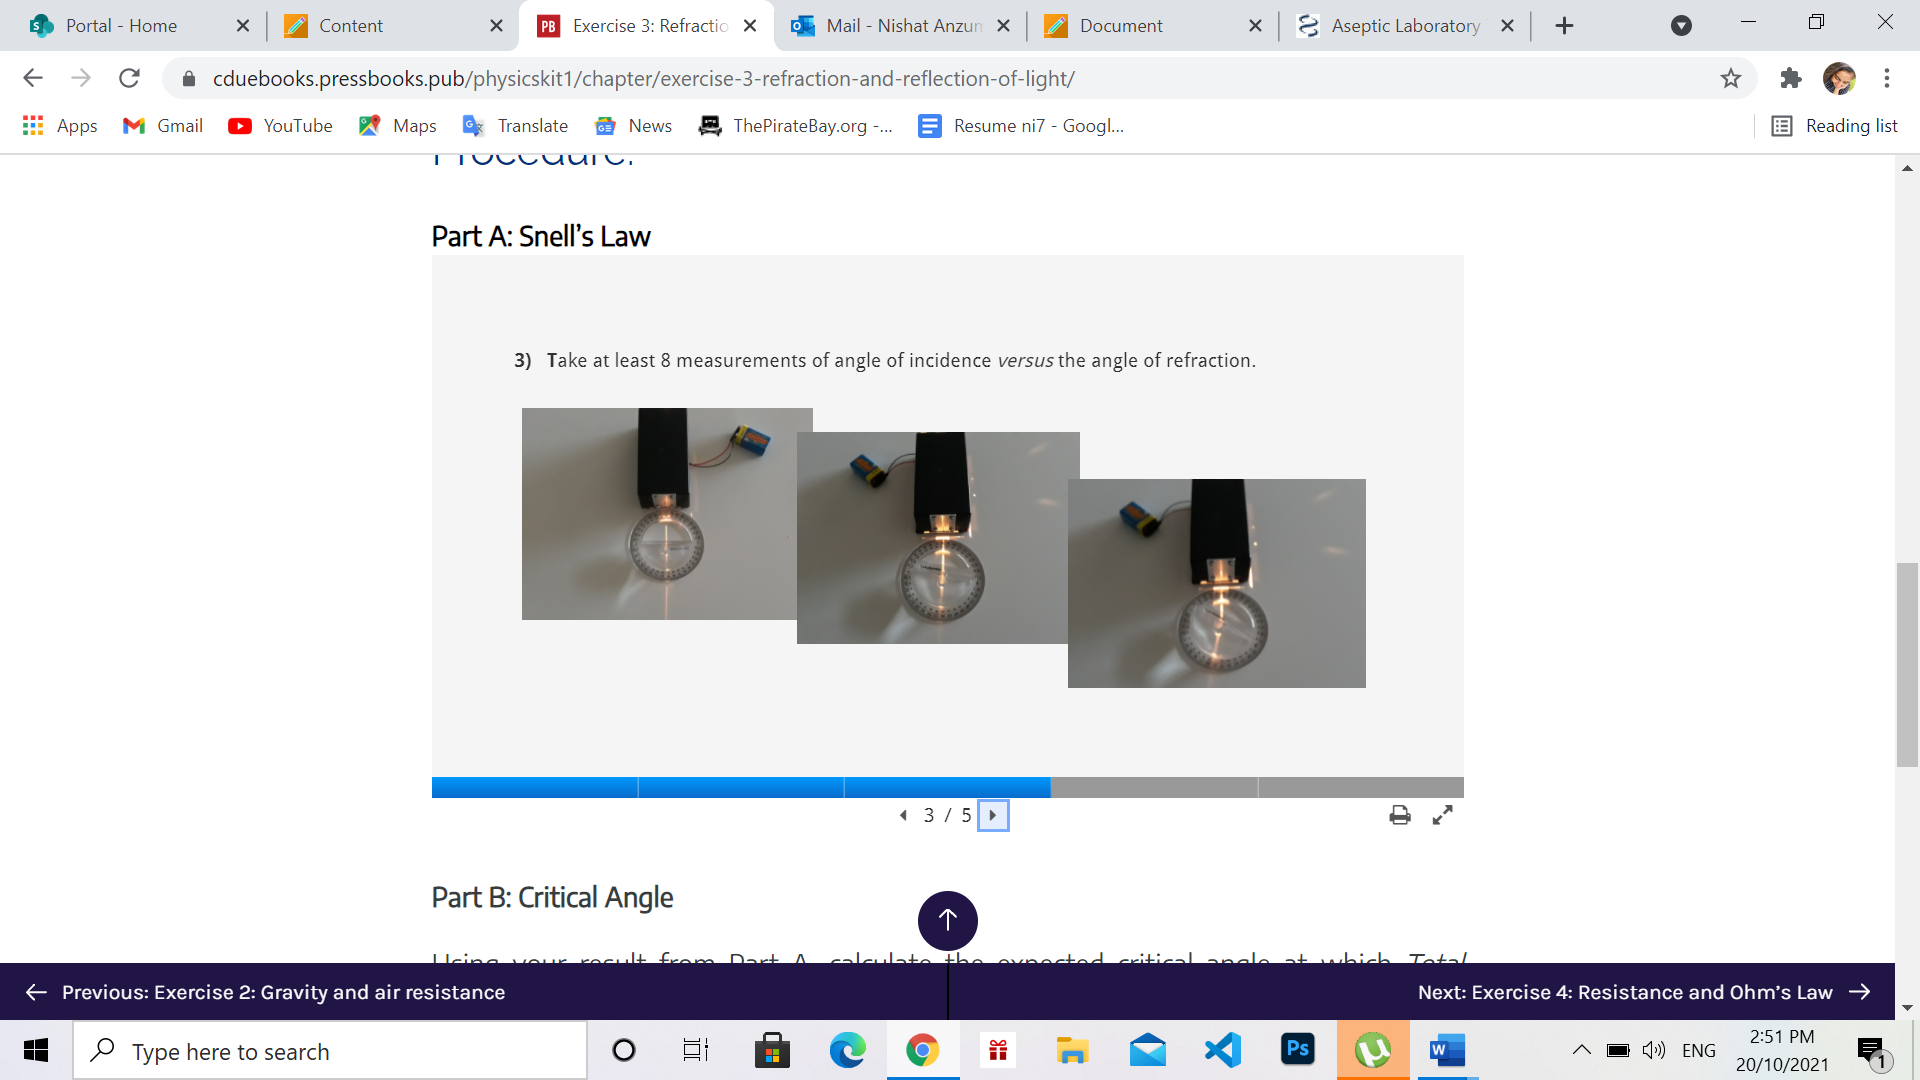Go to next slide arrow

(992, 815)
